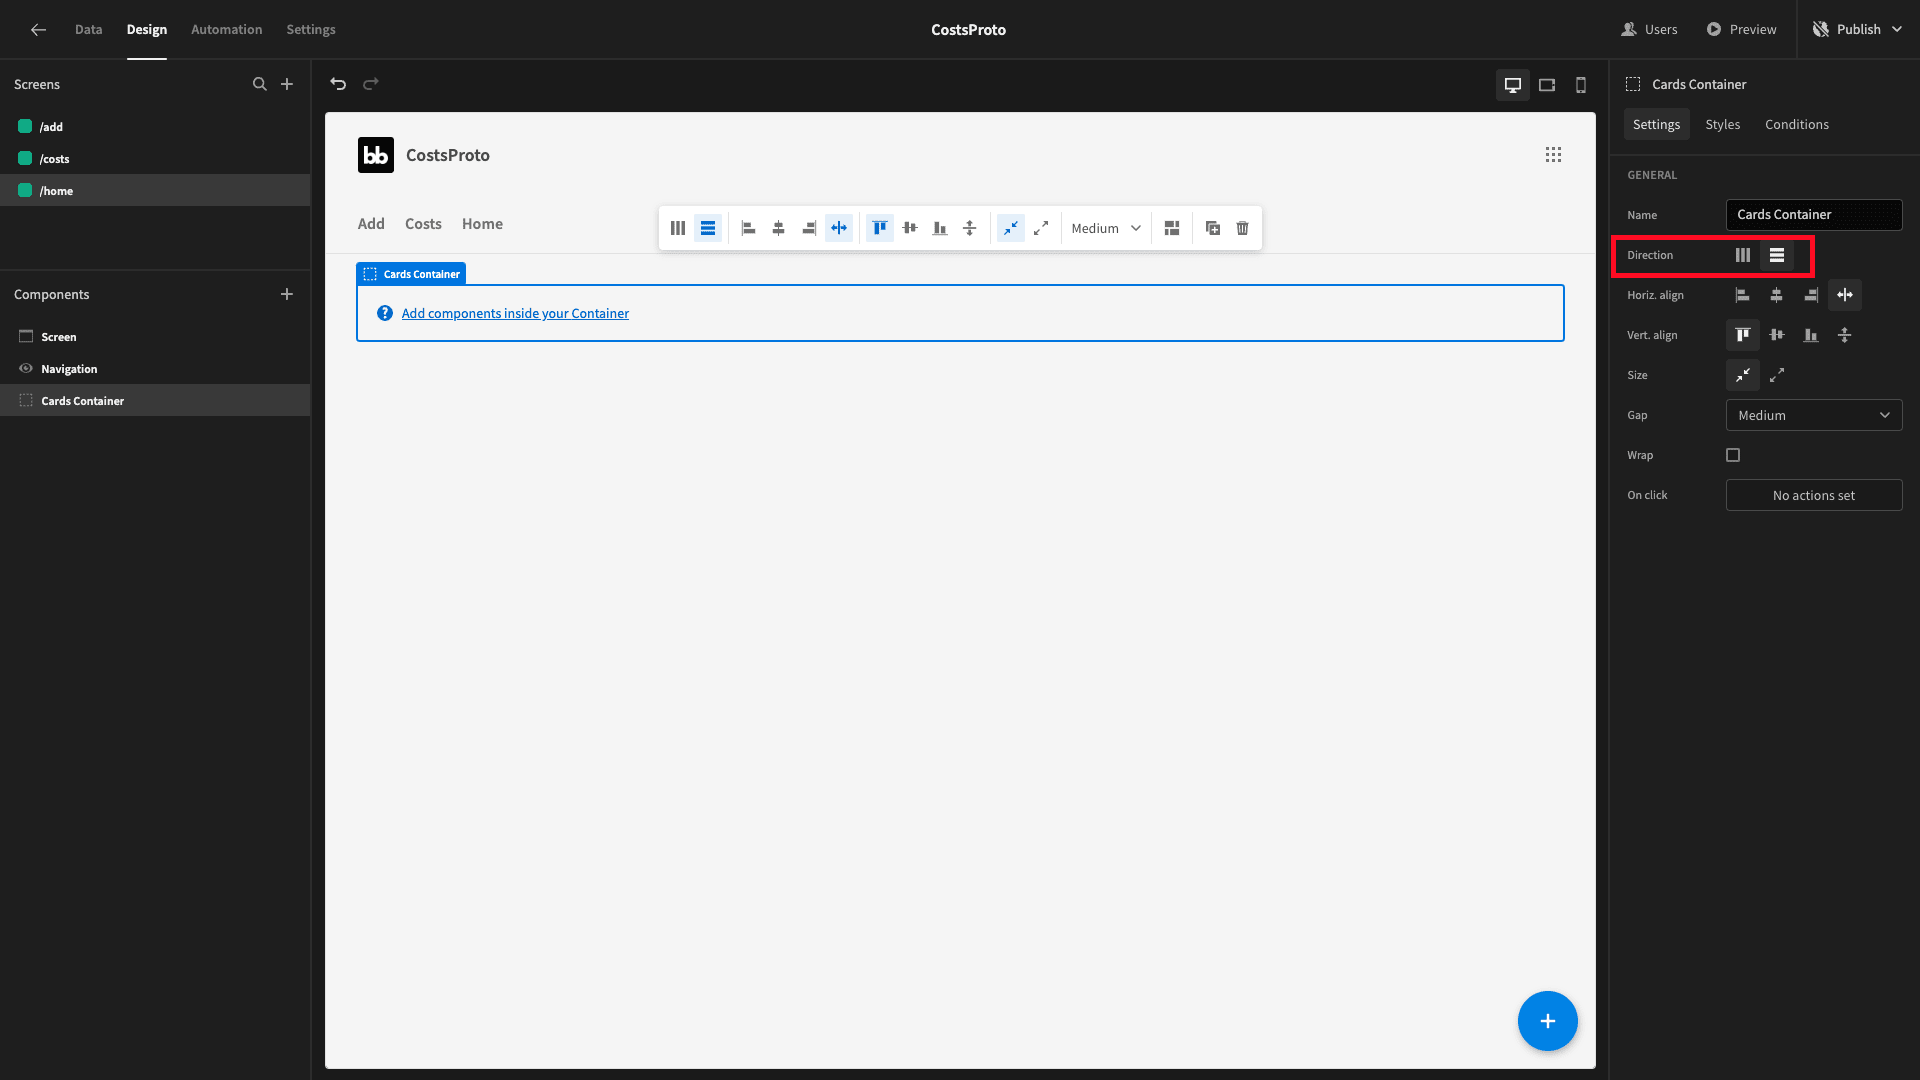Search screens with the magnifier icon
Image resolution: width=1920 pixels, height=1080 pixels.
[x=260, y=85]
